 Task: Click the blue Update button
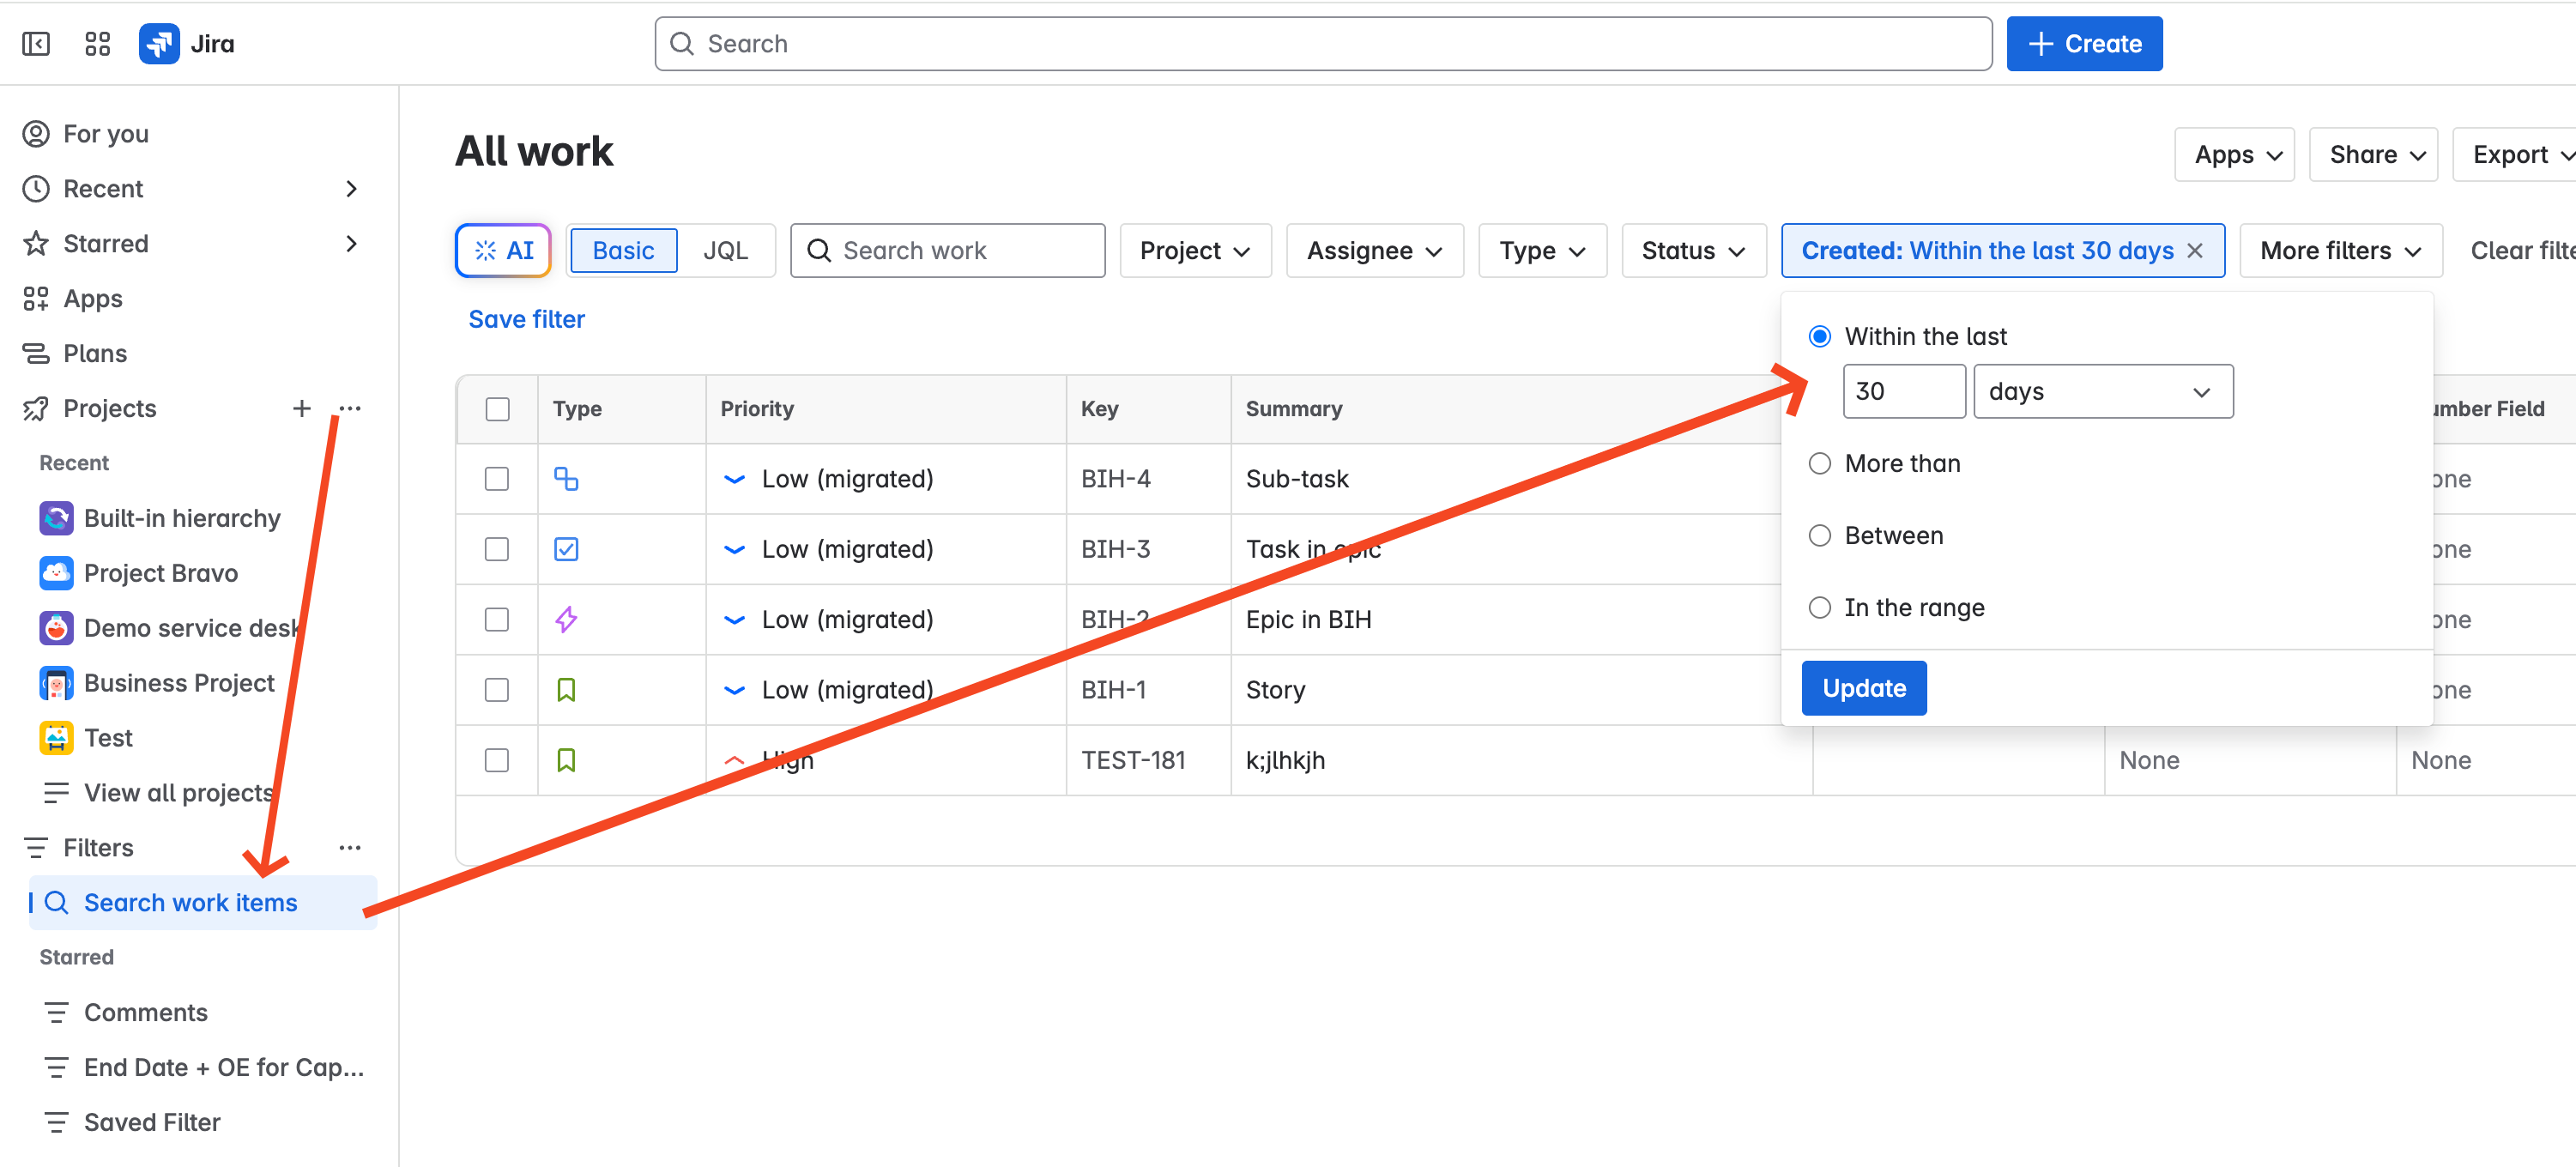(1864, 688)
